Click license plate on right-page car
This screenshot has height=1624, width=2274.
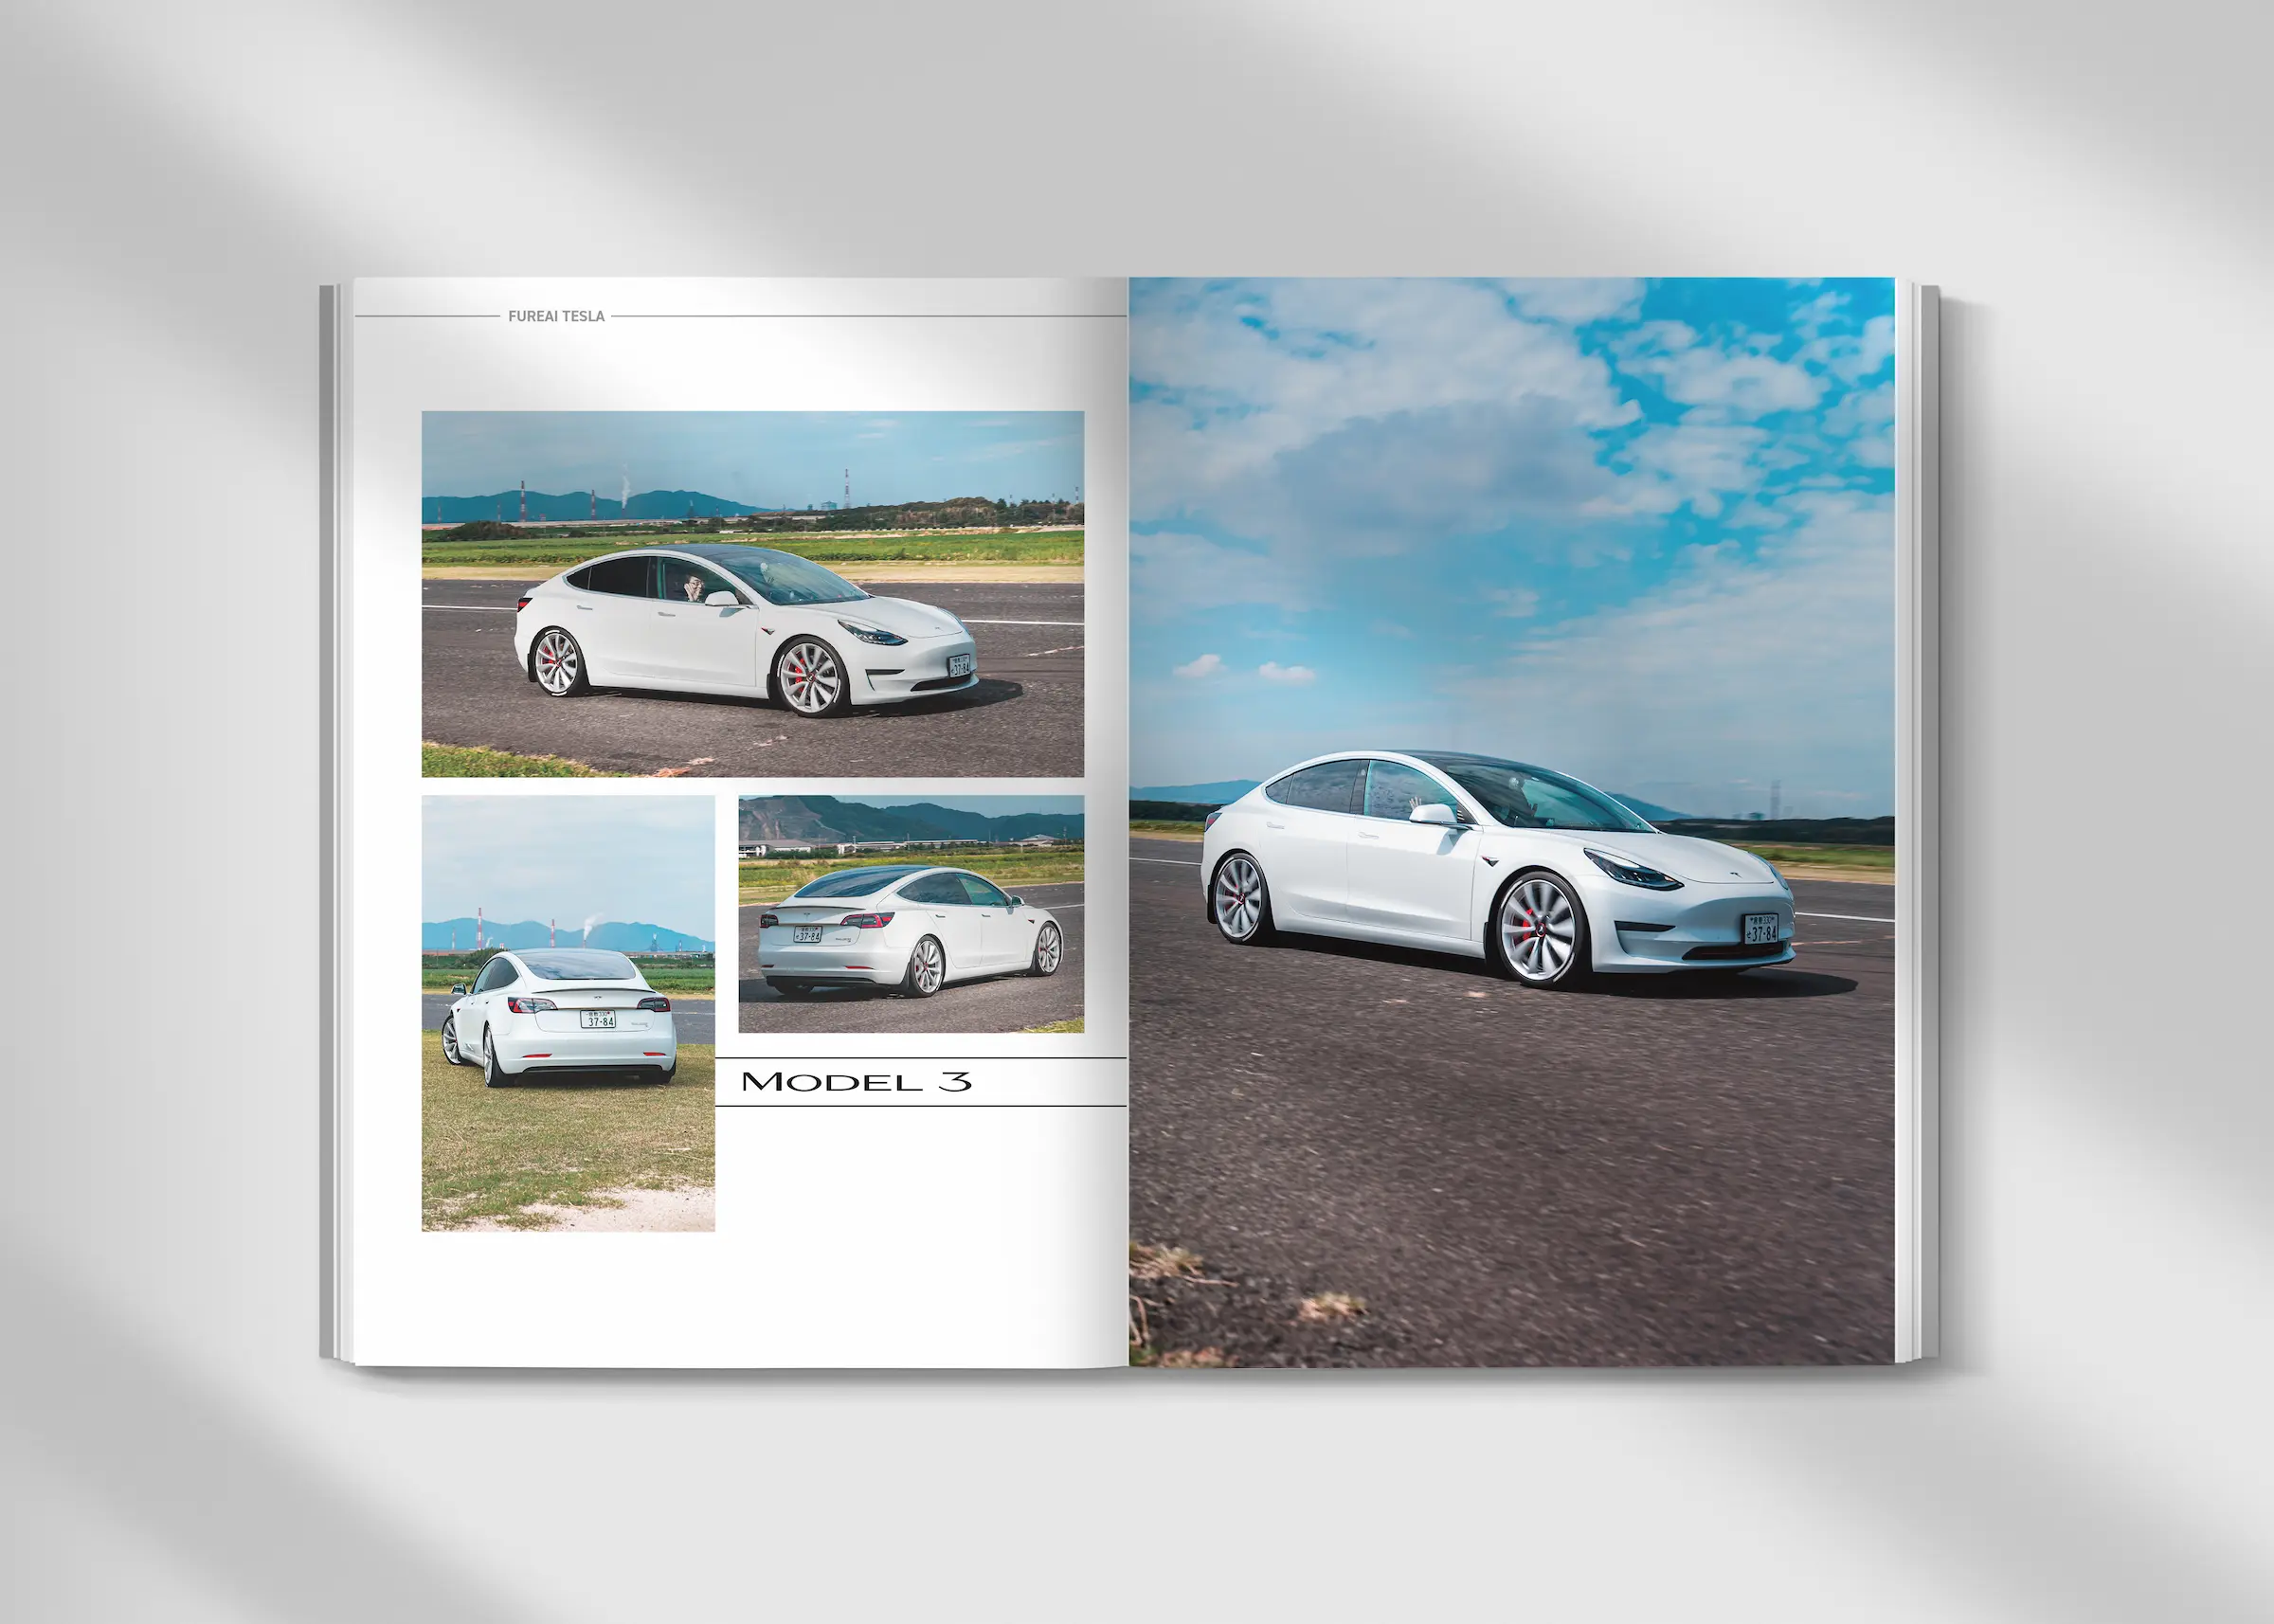point(1761,929)
